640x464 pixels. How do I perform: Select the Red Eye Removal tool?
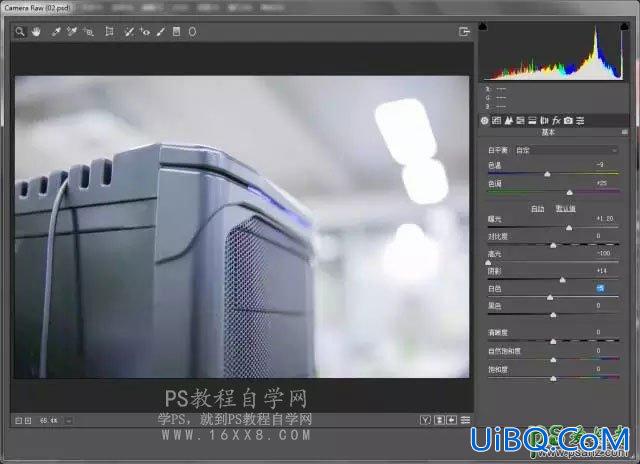click(x=145, y=32)
